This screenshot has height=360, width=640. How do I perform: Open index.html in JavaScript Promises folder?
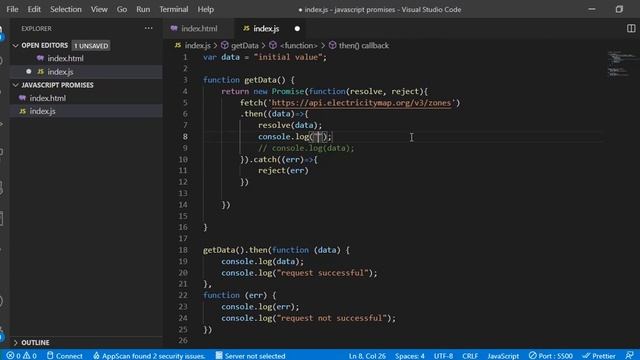pyautogui.click(x=47, y=98)
